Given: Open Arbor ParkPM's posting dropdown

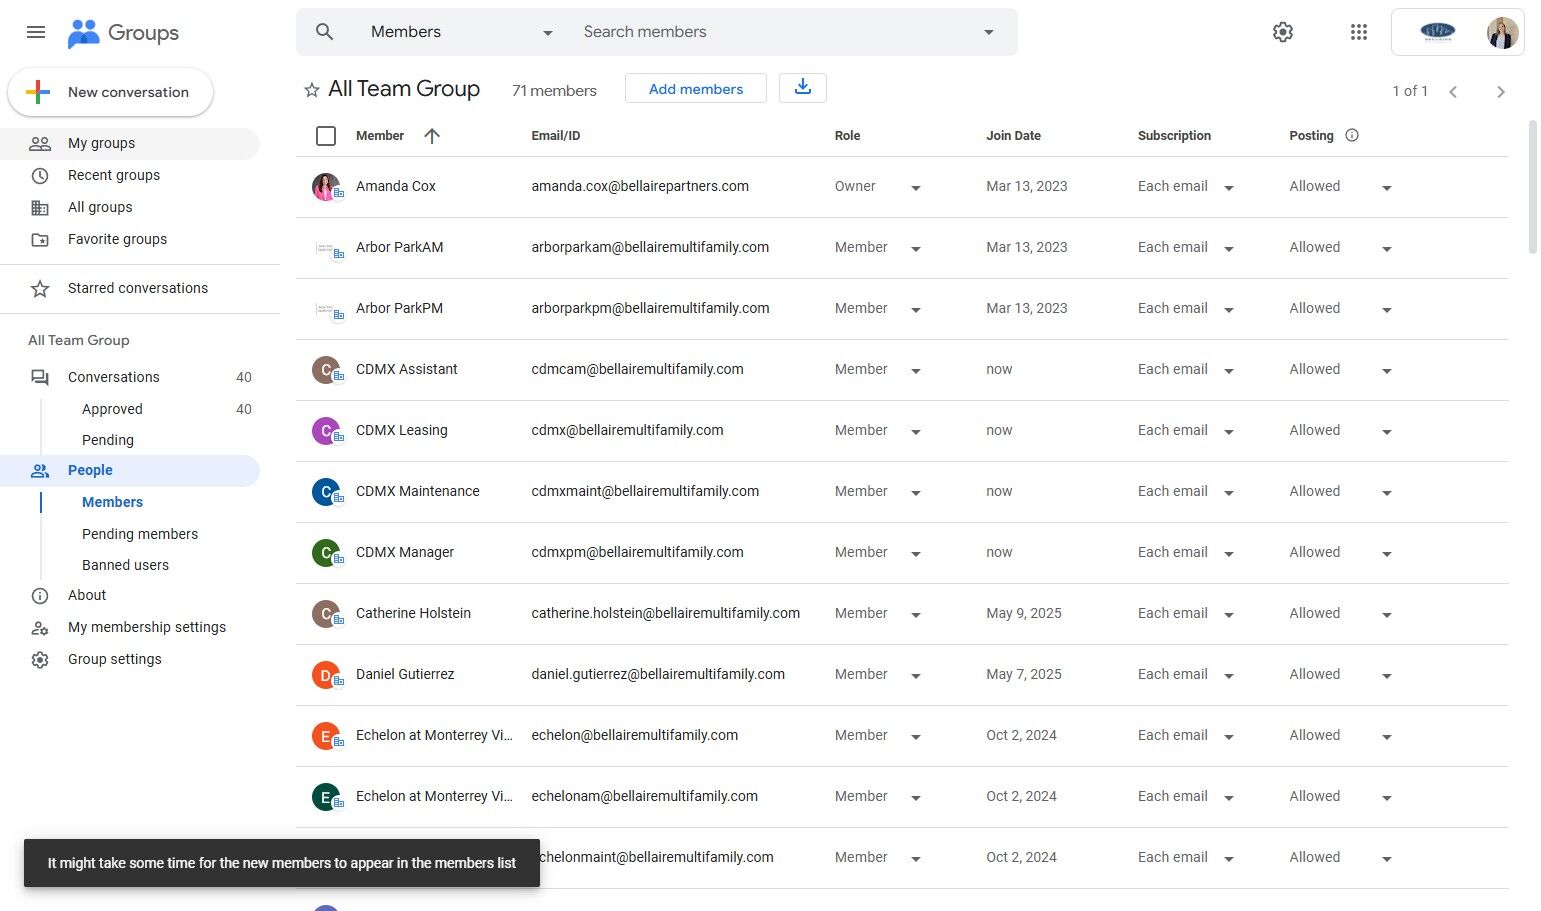Looking at the screenshot, I should point(1386,310).
